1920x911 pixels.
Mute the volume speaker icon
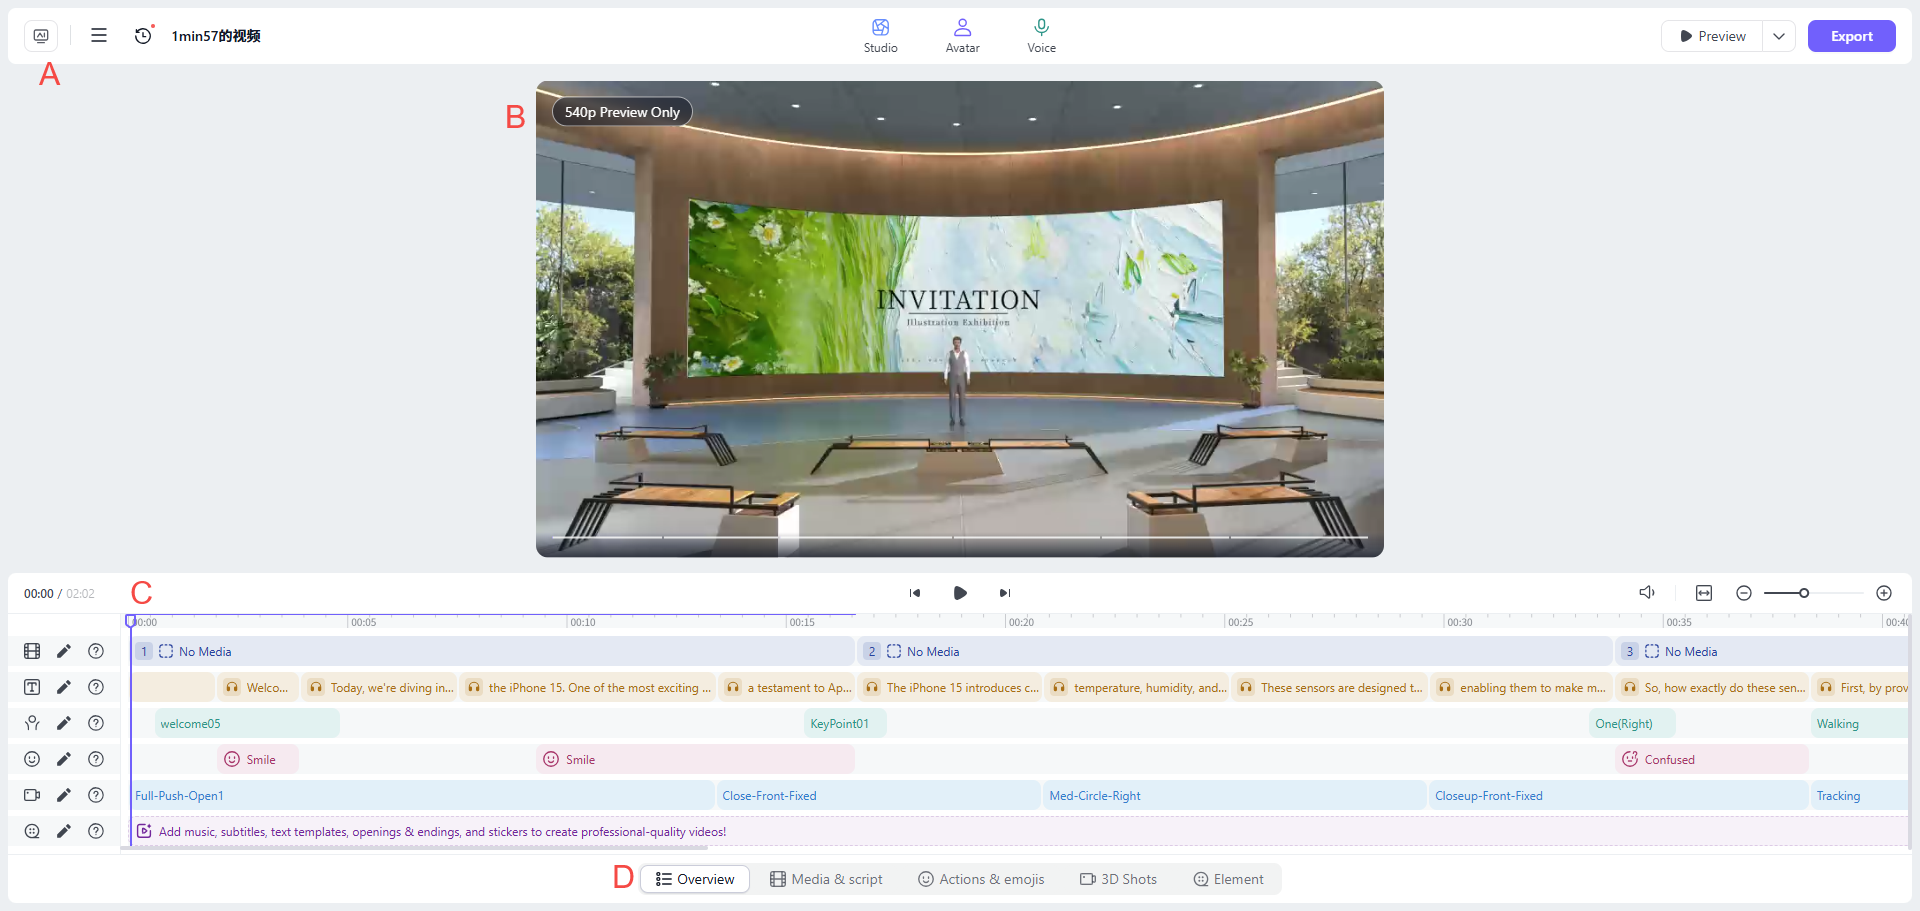coord(1647,593)
